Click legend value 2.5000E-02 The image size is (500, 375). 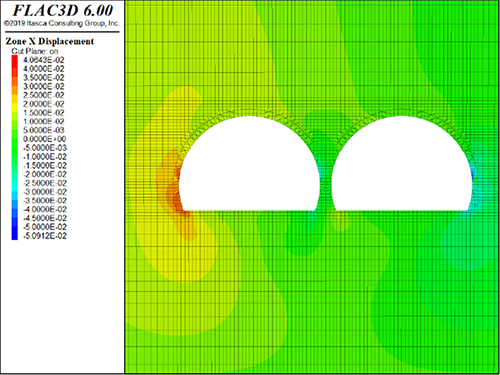tap(44, 95)
